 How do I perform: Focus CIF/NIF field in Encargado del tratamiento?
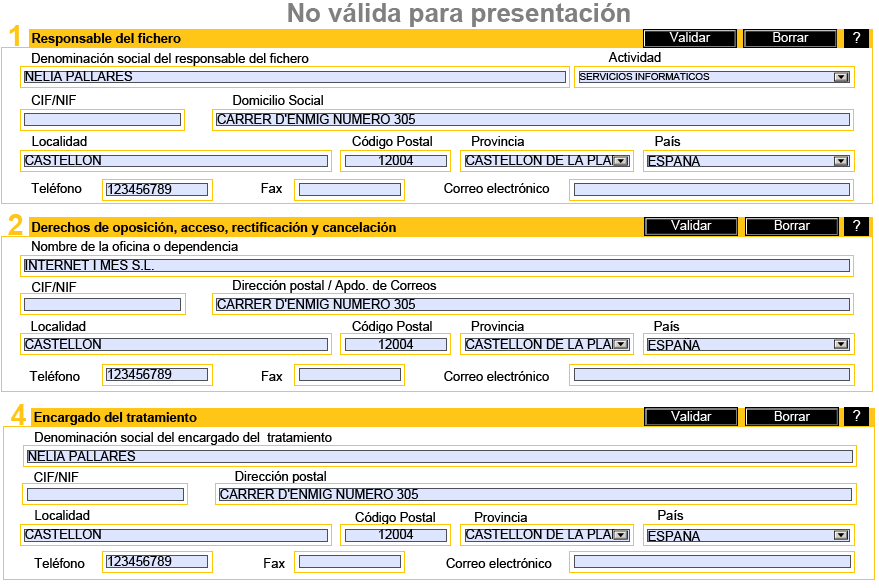(x=105, y=494)
